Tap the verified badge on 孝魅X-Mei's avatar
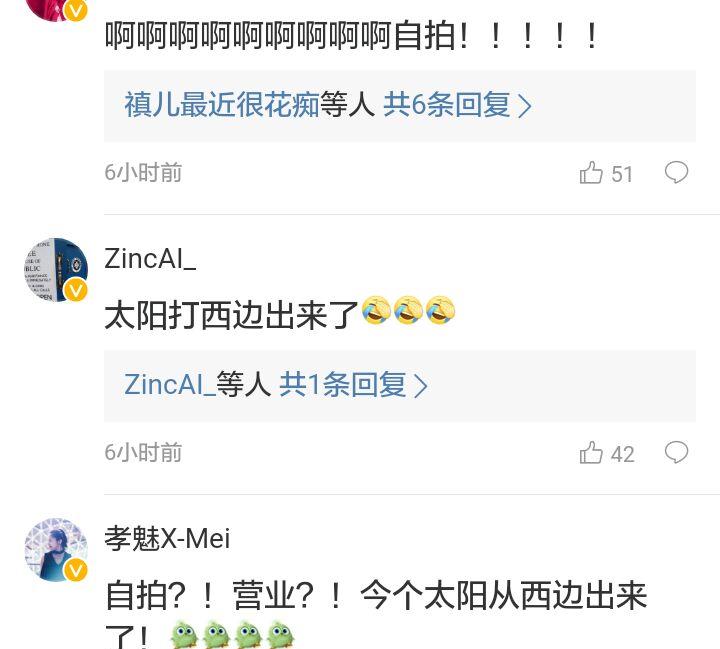 pos(75,570)
